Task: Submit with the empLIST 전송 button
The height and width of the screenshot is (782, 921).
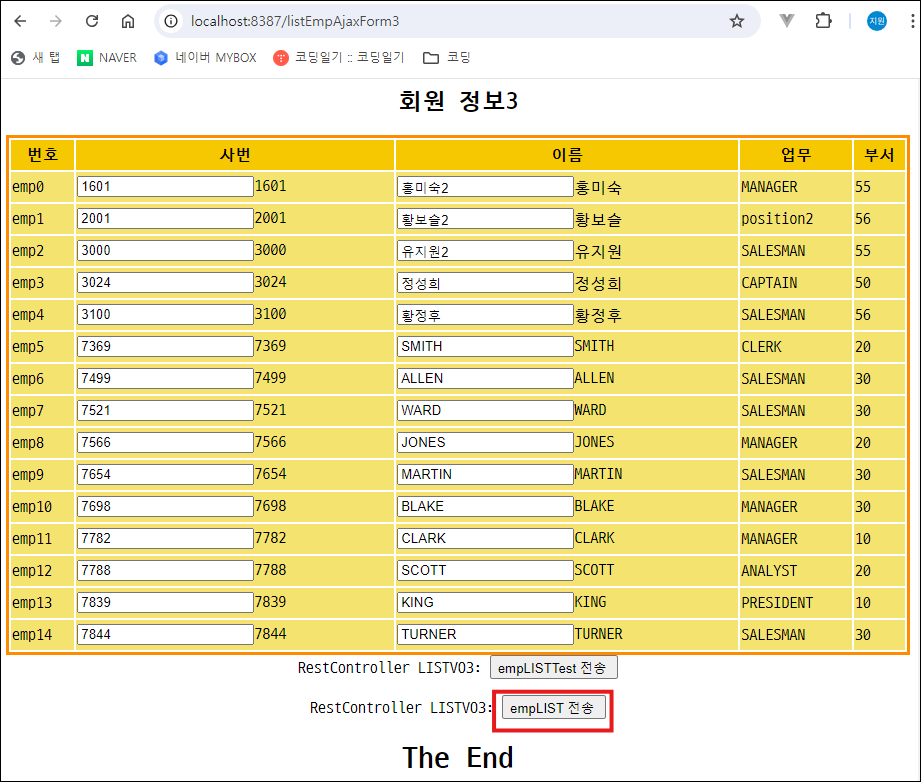Action: coord(553,708)
